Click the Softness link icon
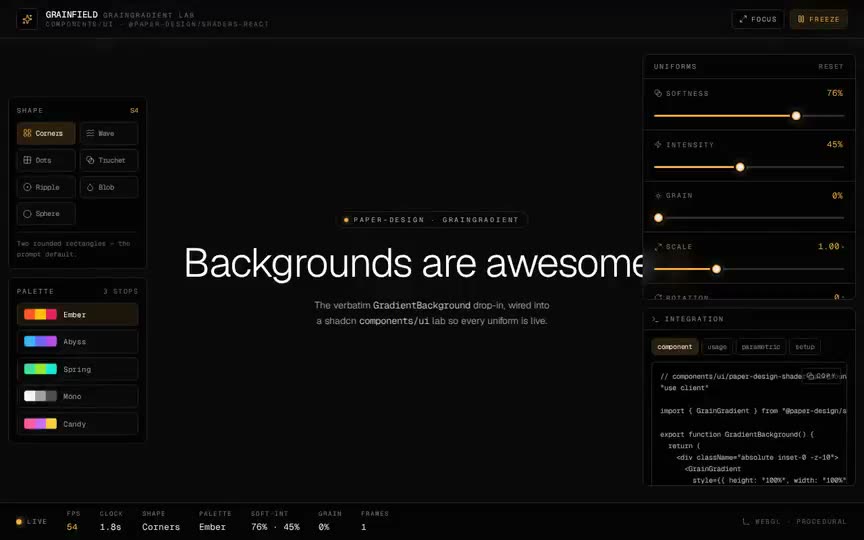The height and width of the screenshot is (540, 864). (658, 93)
